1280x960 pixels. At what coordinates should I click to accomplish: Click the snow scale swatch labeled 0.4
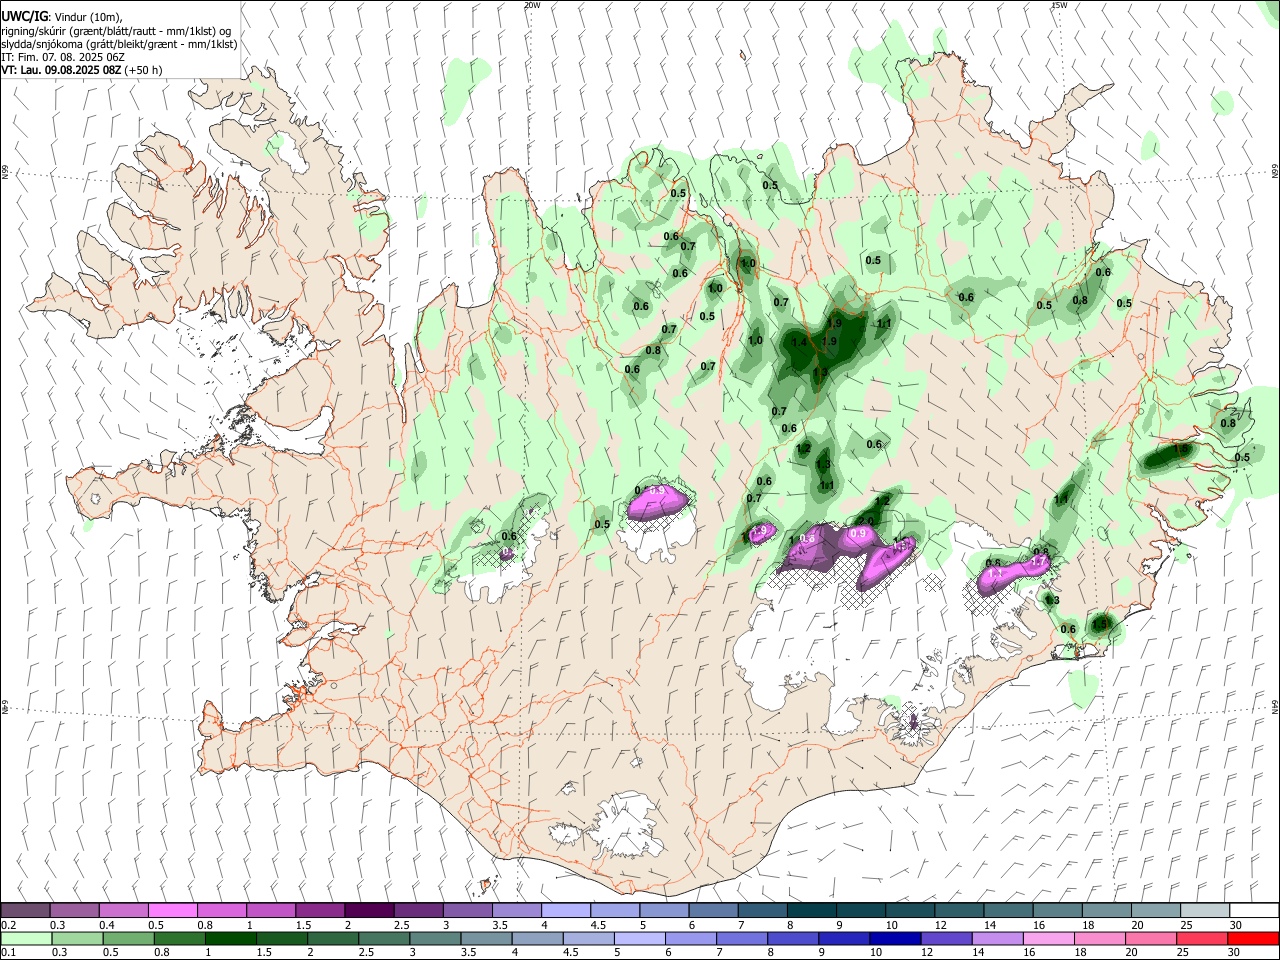[x=123, y=910]
